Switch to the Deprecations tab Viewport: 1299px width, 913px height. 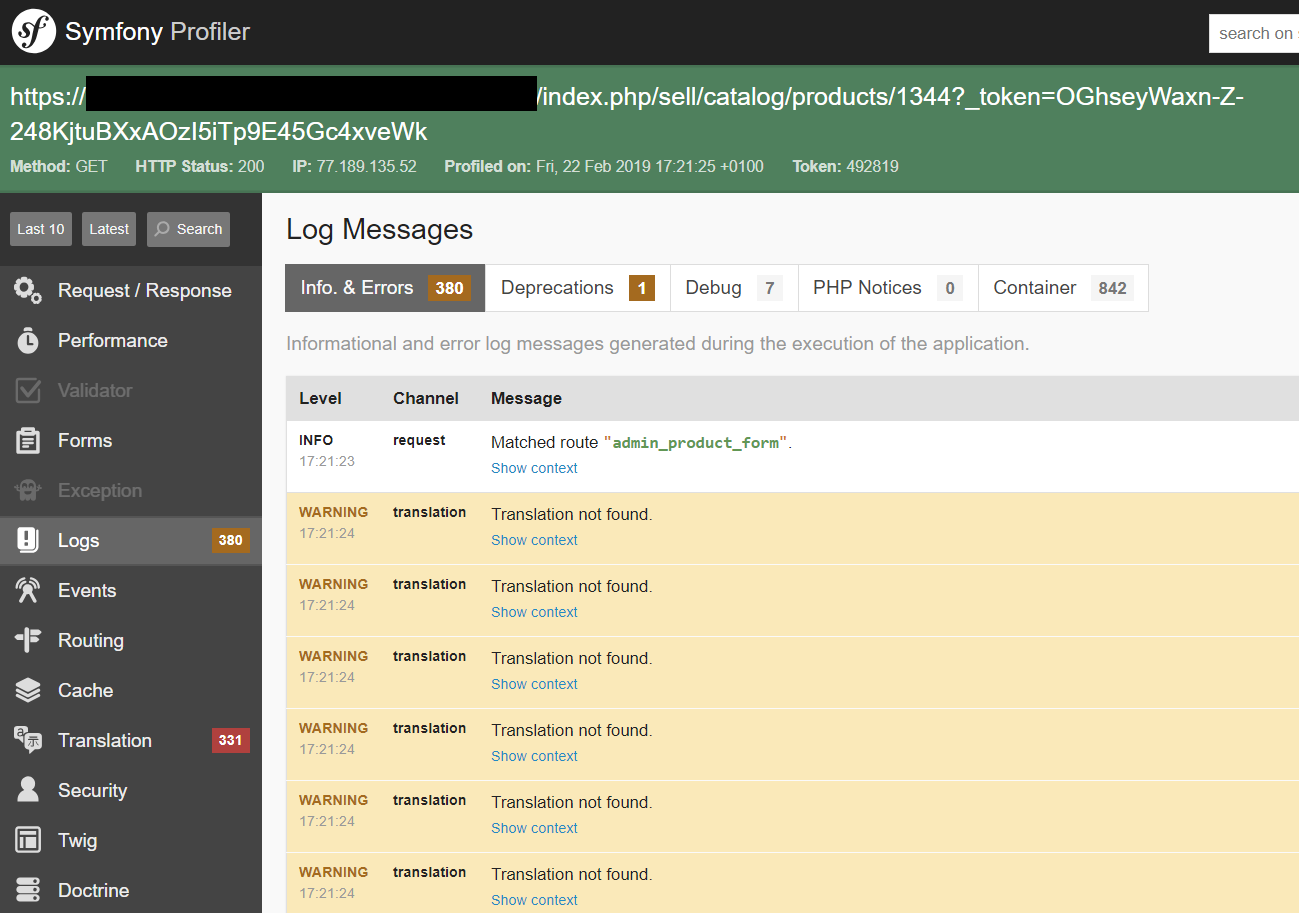click(x=577, y=288)
